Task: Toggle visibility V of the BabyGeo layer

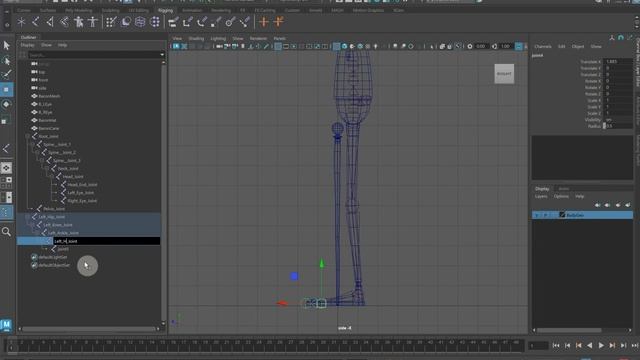Action: tap(537, 215)
